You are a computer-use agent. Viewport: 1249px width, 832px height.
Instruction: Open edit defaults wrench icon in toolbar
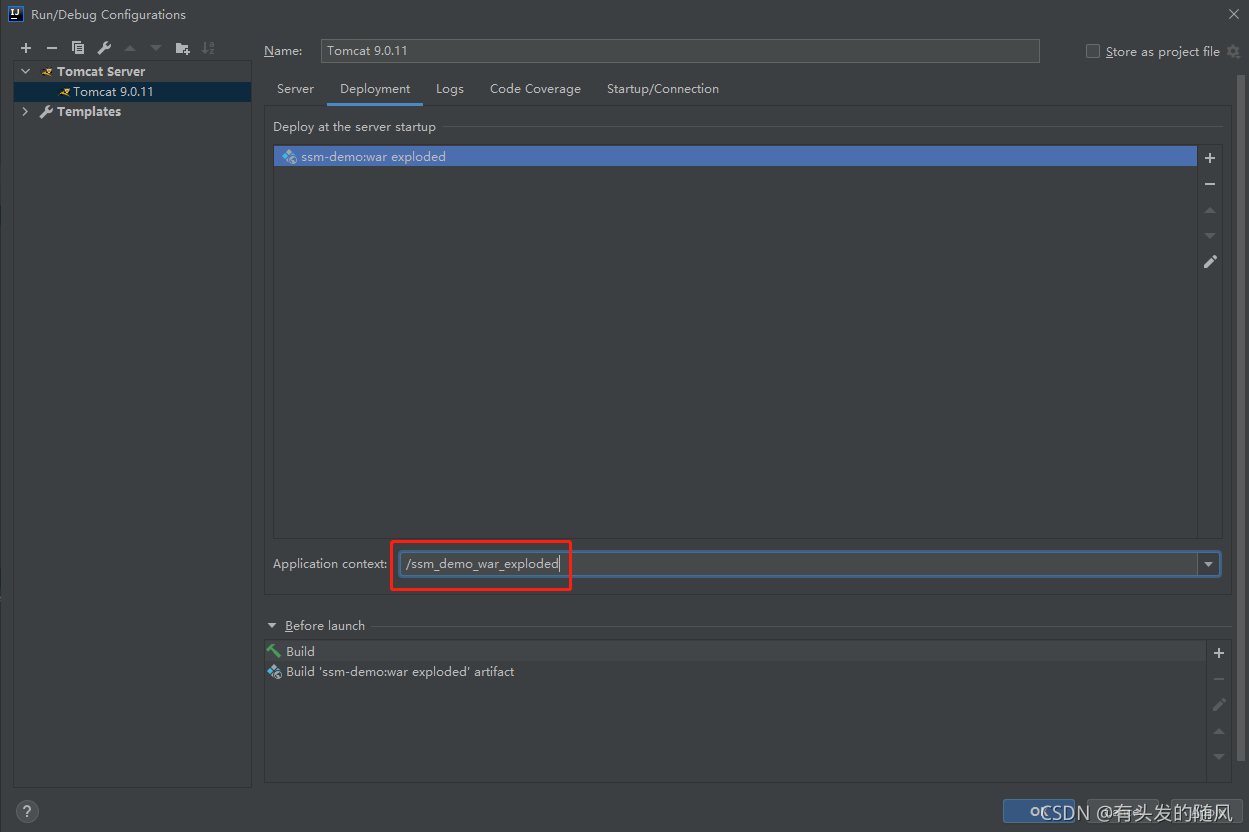coord(104,48)
